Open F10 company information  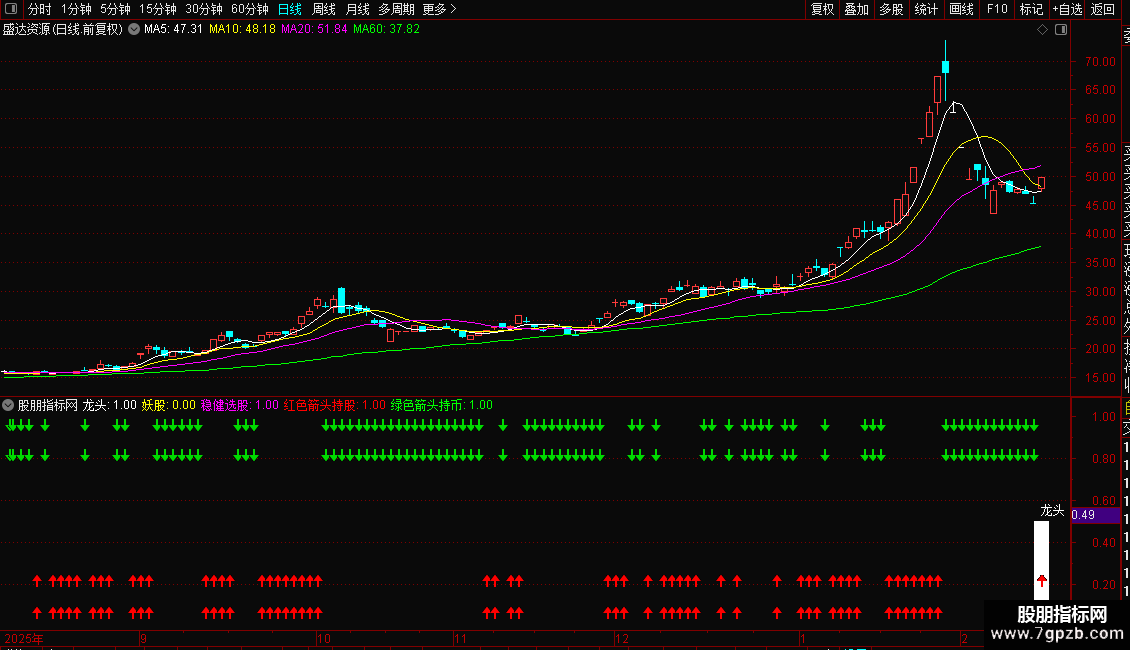click(x=997, y=9)
